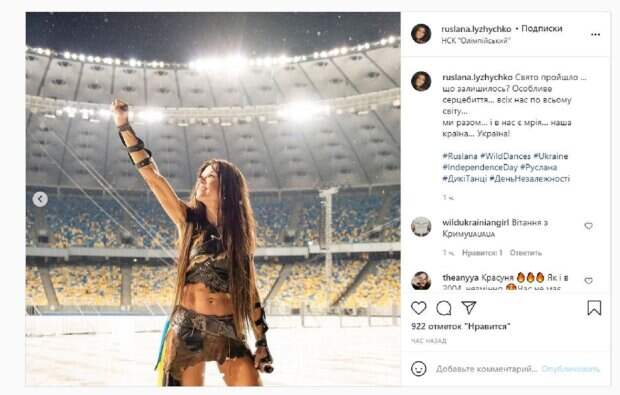
Task: Like theanyya's comment heart
Action: coord(588,280)
